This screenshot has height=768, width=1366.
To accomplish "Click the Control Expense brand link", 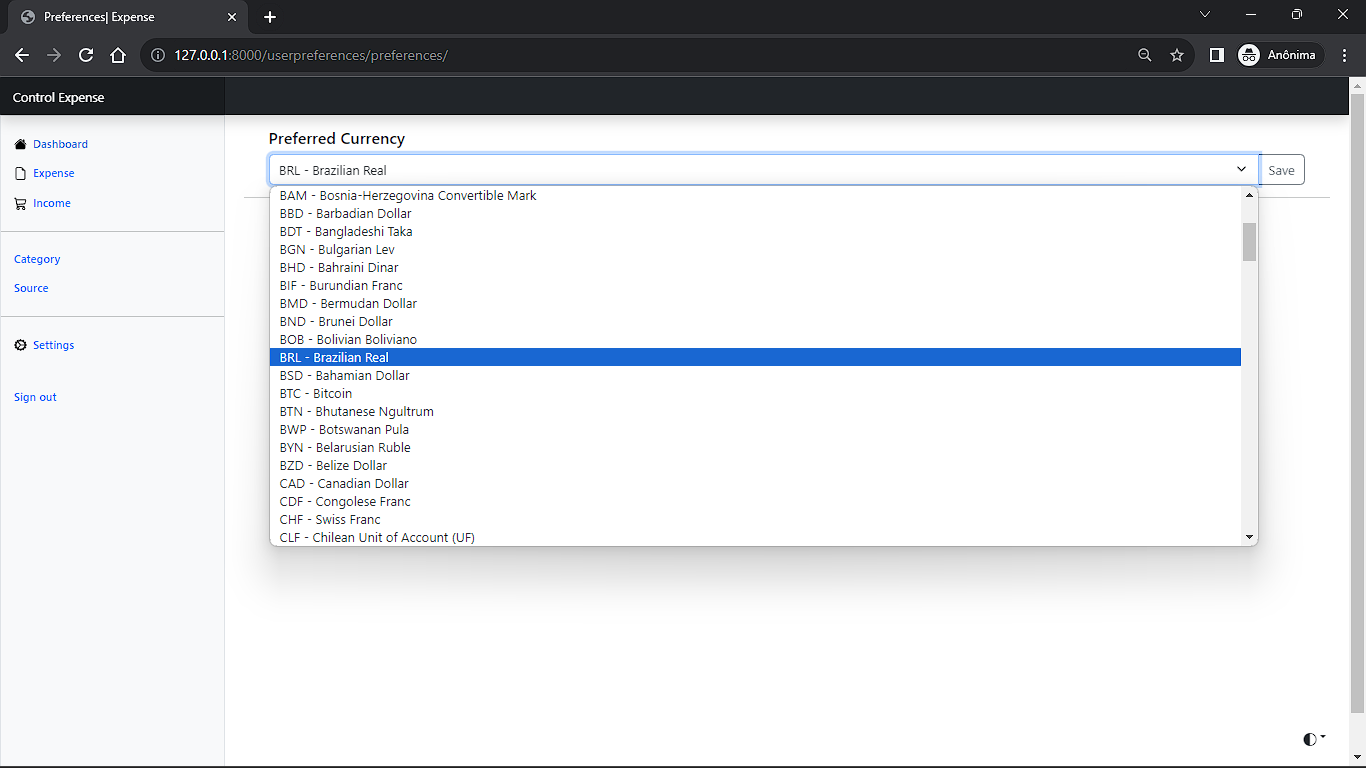I will click(x=58, y=97).
